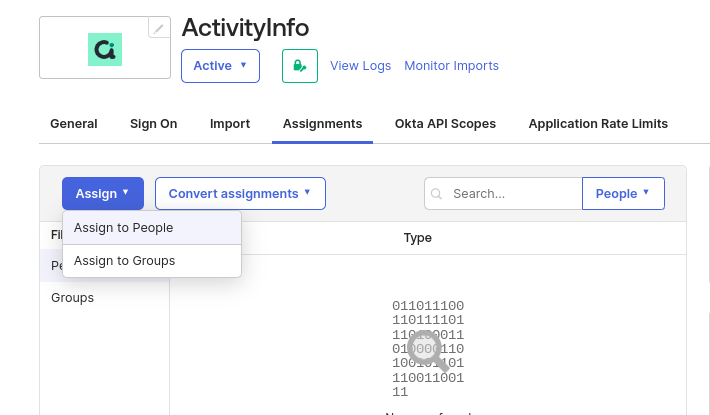The height and width of the screenshot is (415, 710).
Task: Switch to the Import tab
Action: (x=230, y=124)
